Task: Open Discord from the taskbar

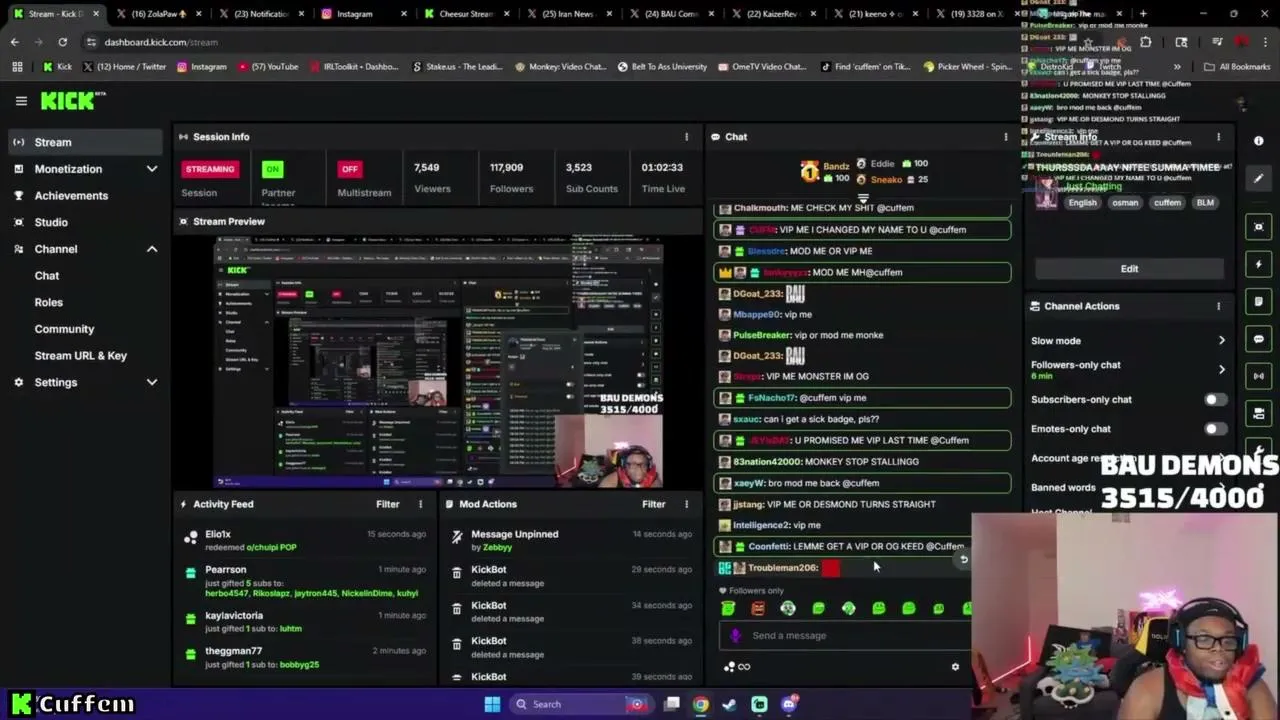Action: (789, 704)
